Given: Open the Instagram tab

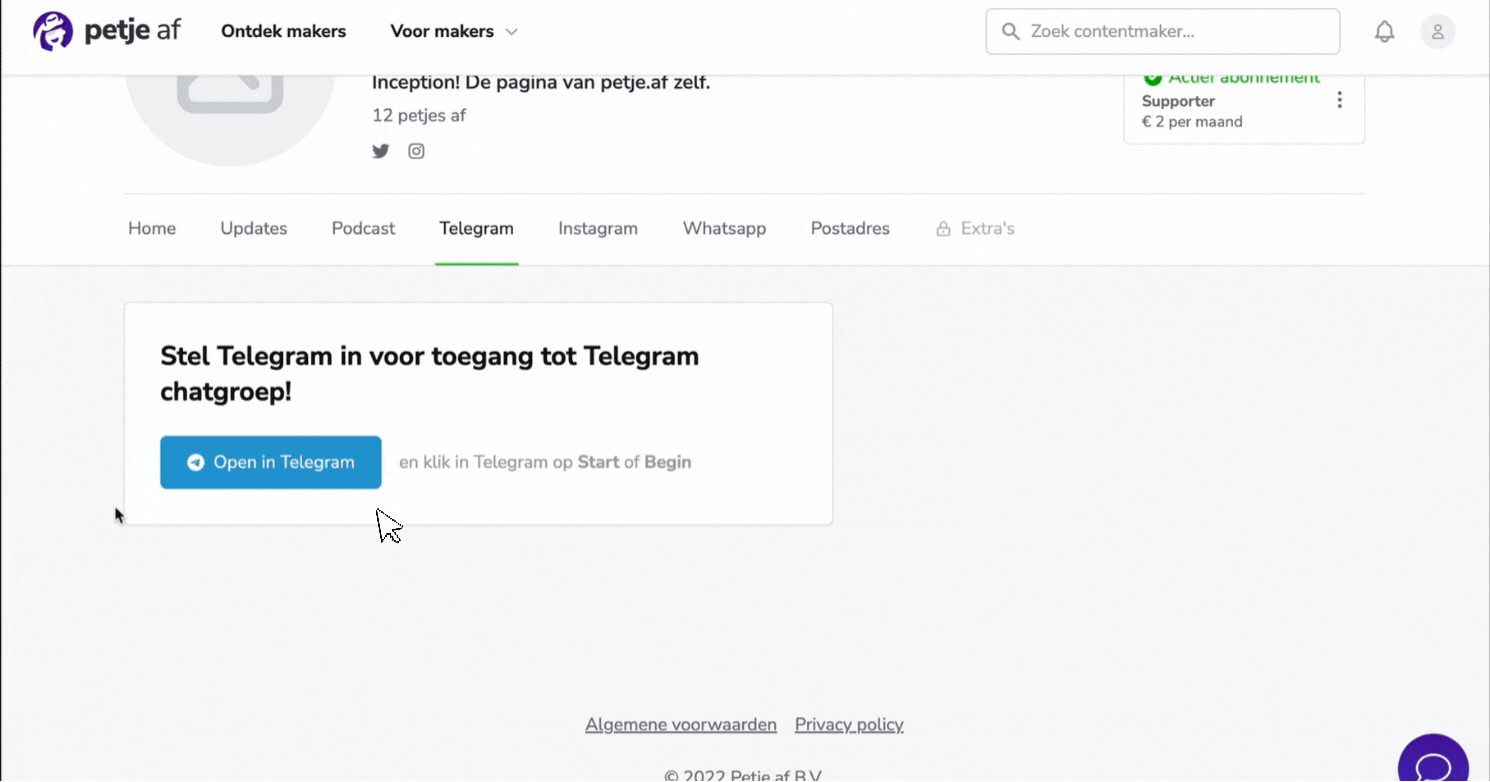Looking at the screenshot, I should (598, 229).
